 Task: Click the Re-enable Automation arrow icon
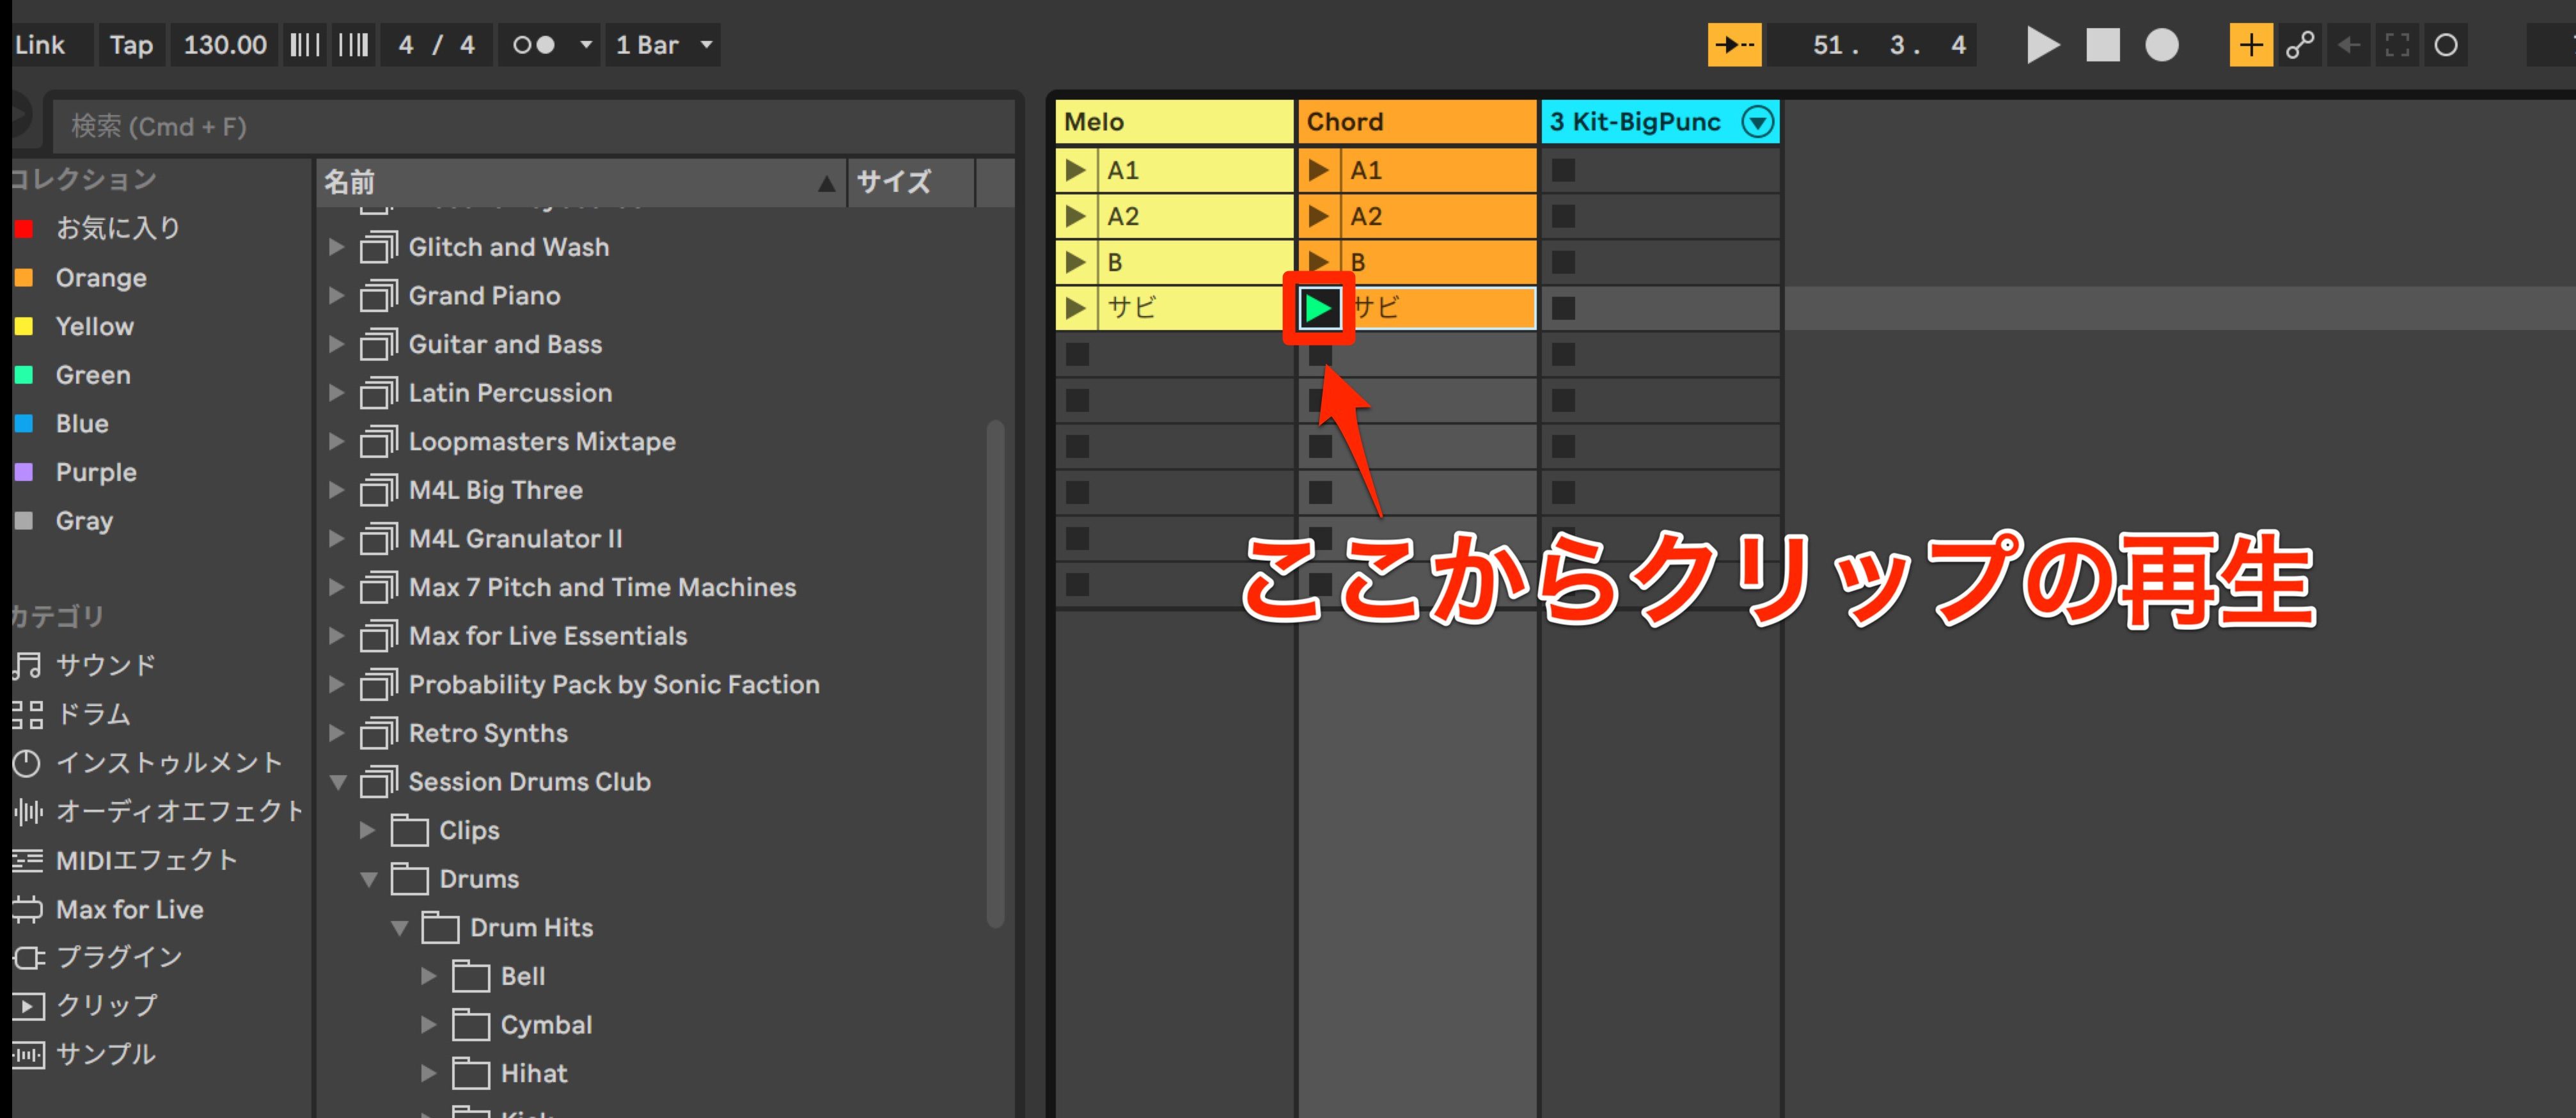tap(2349, 45)
